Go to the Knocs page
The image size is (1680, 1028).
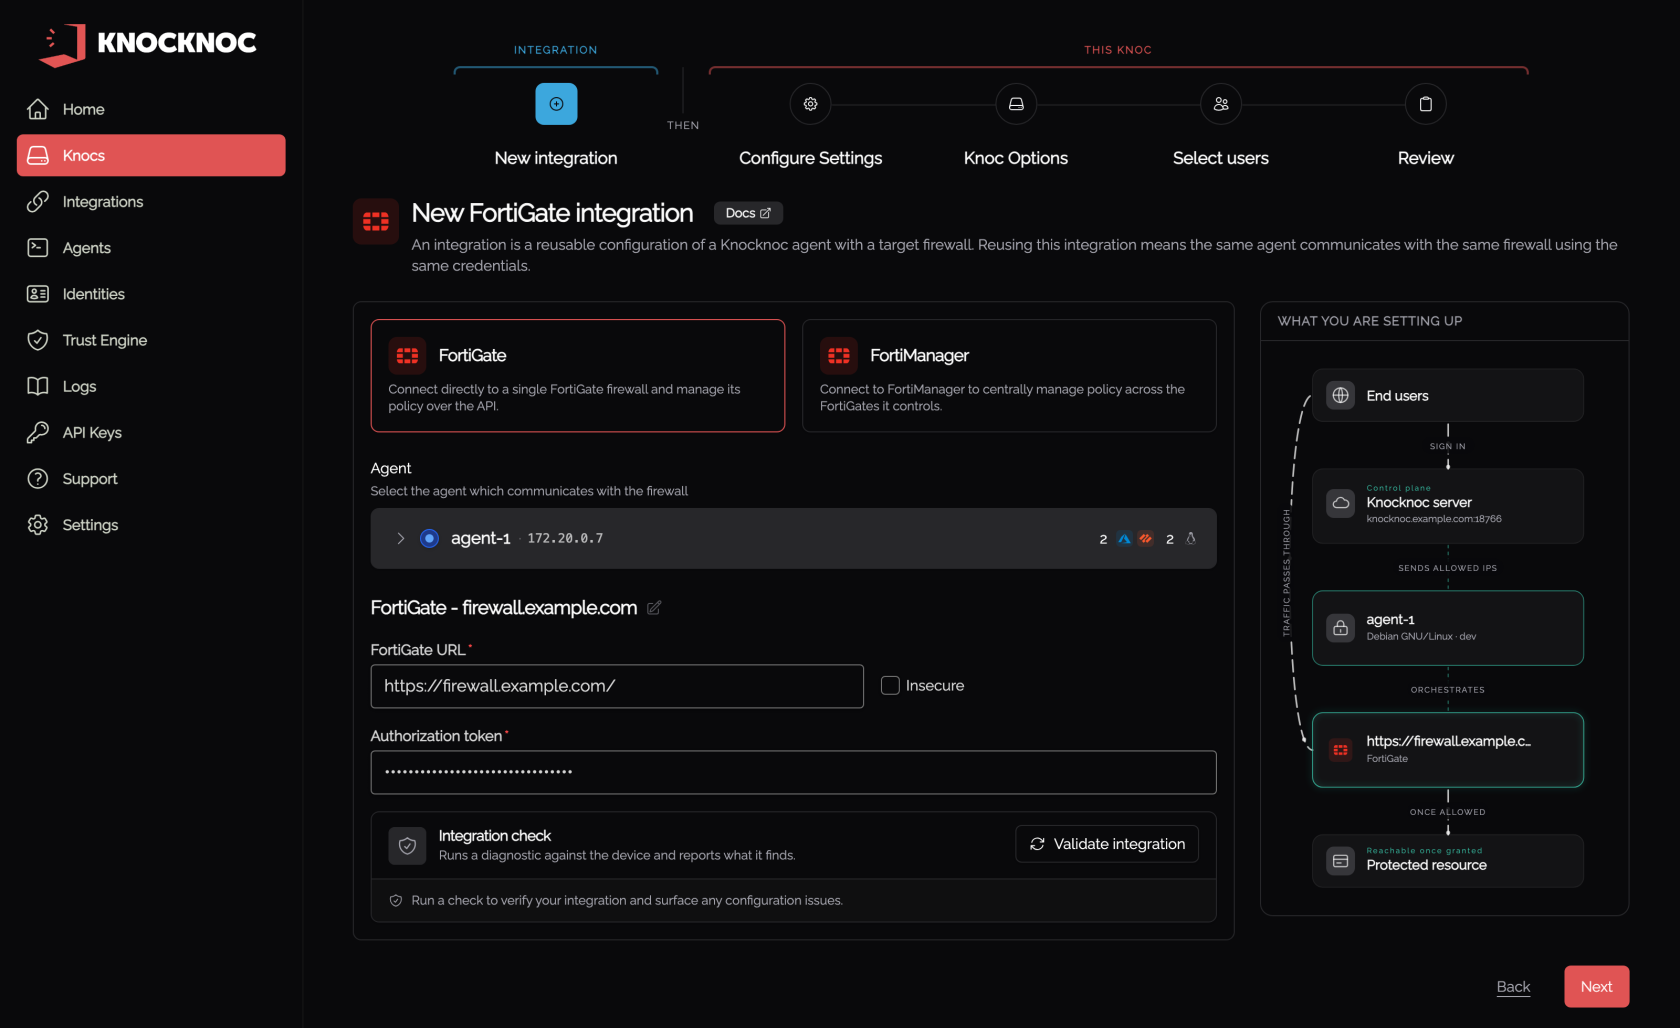(x=151, y=155)
